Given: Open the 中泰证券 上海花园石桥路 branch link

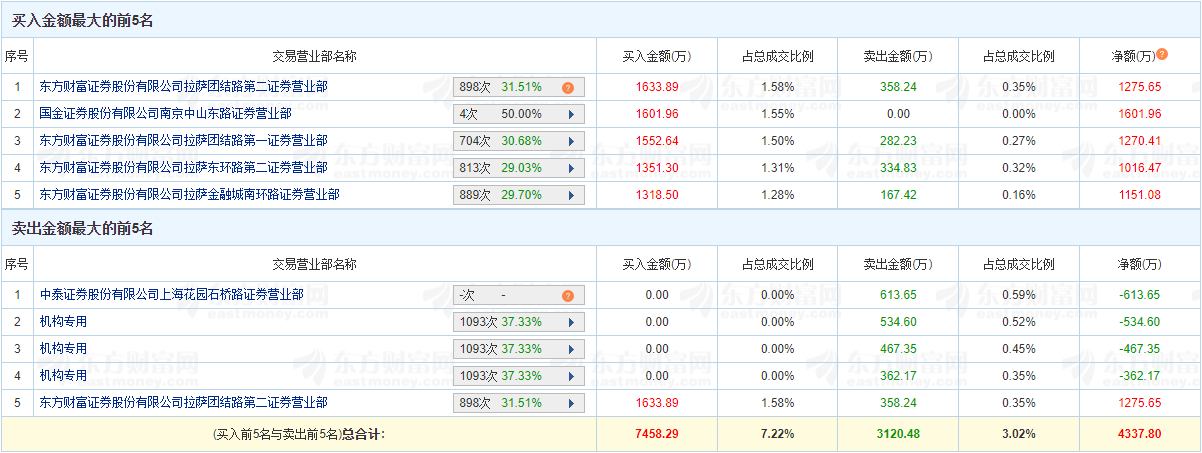Looking at the screenshot, I should [171, 295].
